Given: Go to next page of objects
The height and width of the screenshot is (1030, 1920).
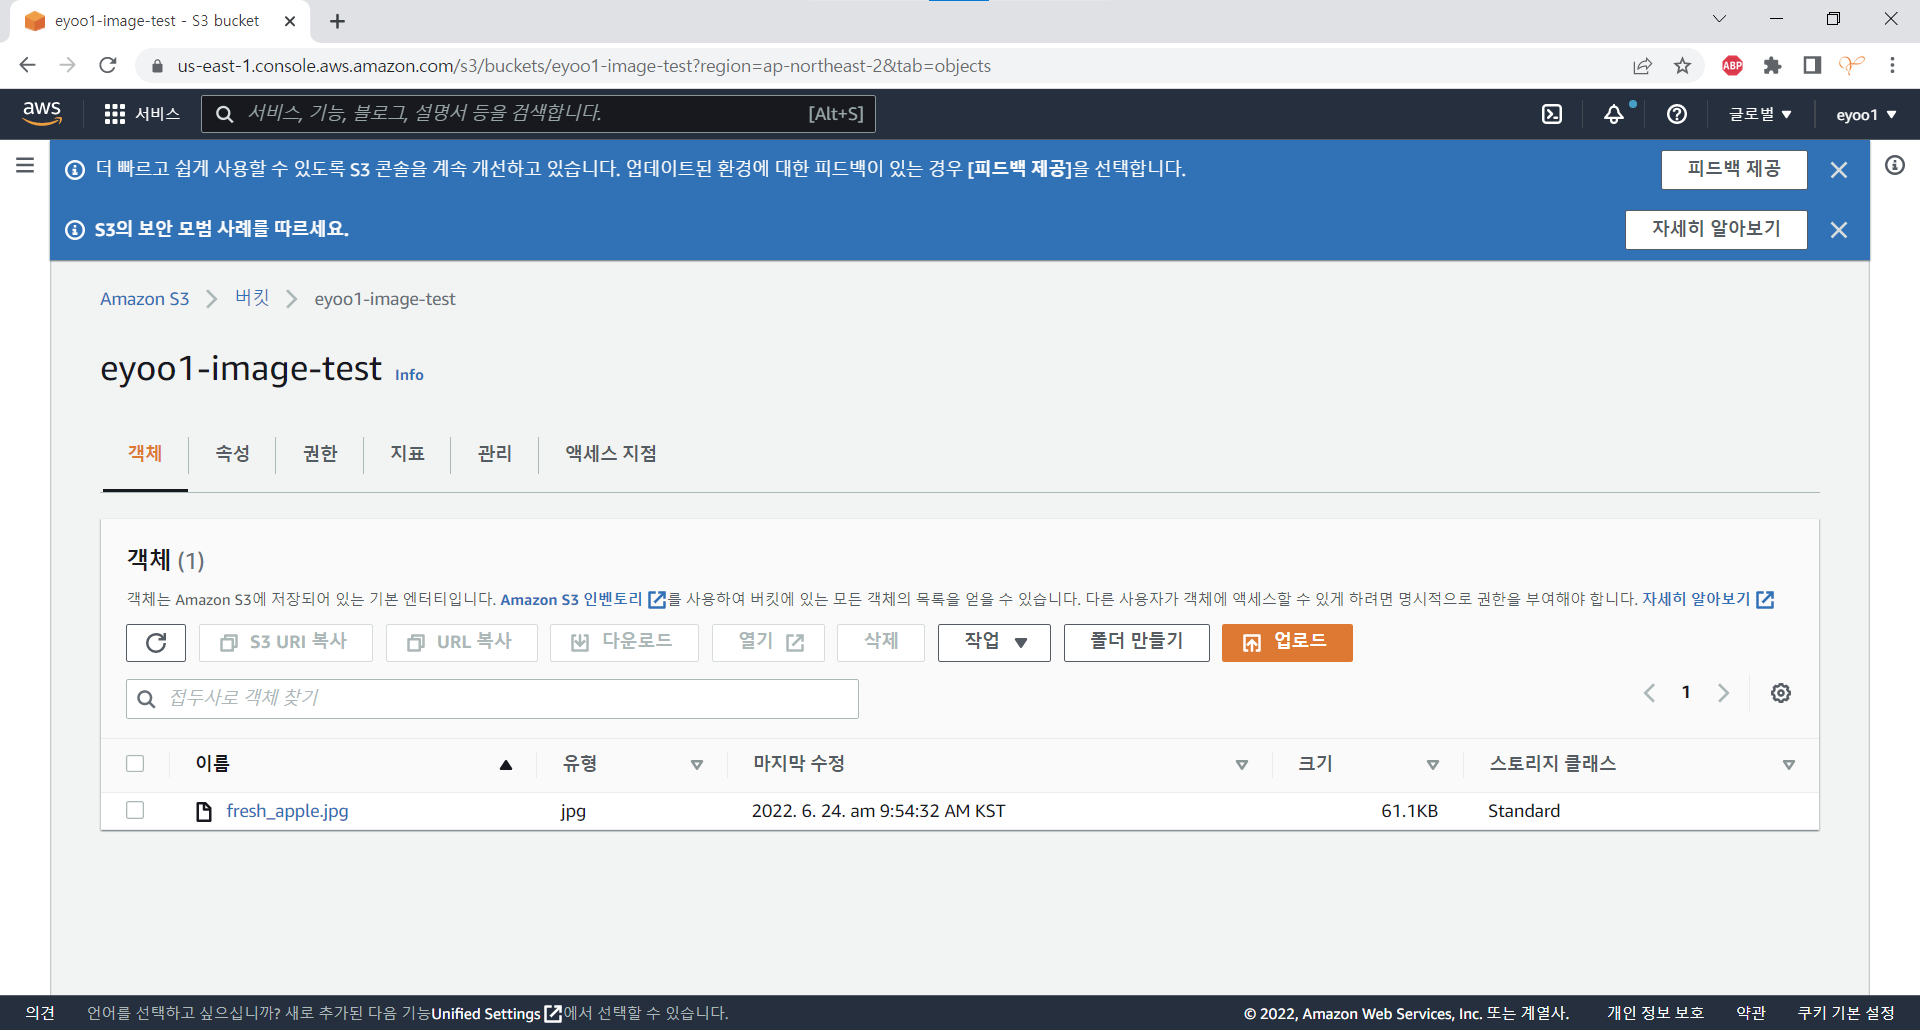Looking at the screenshot, I should (1723, 693).
